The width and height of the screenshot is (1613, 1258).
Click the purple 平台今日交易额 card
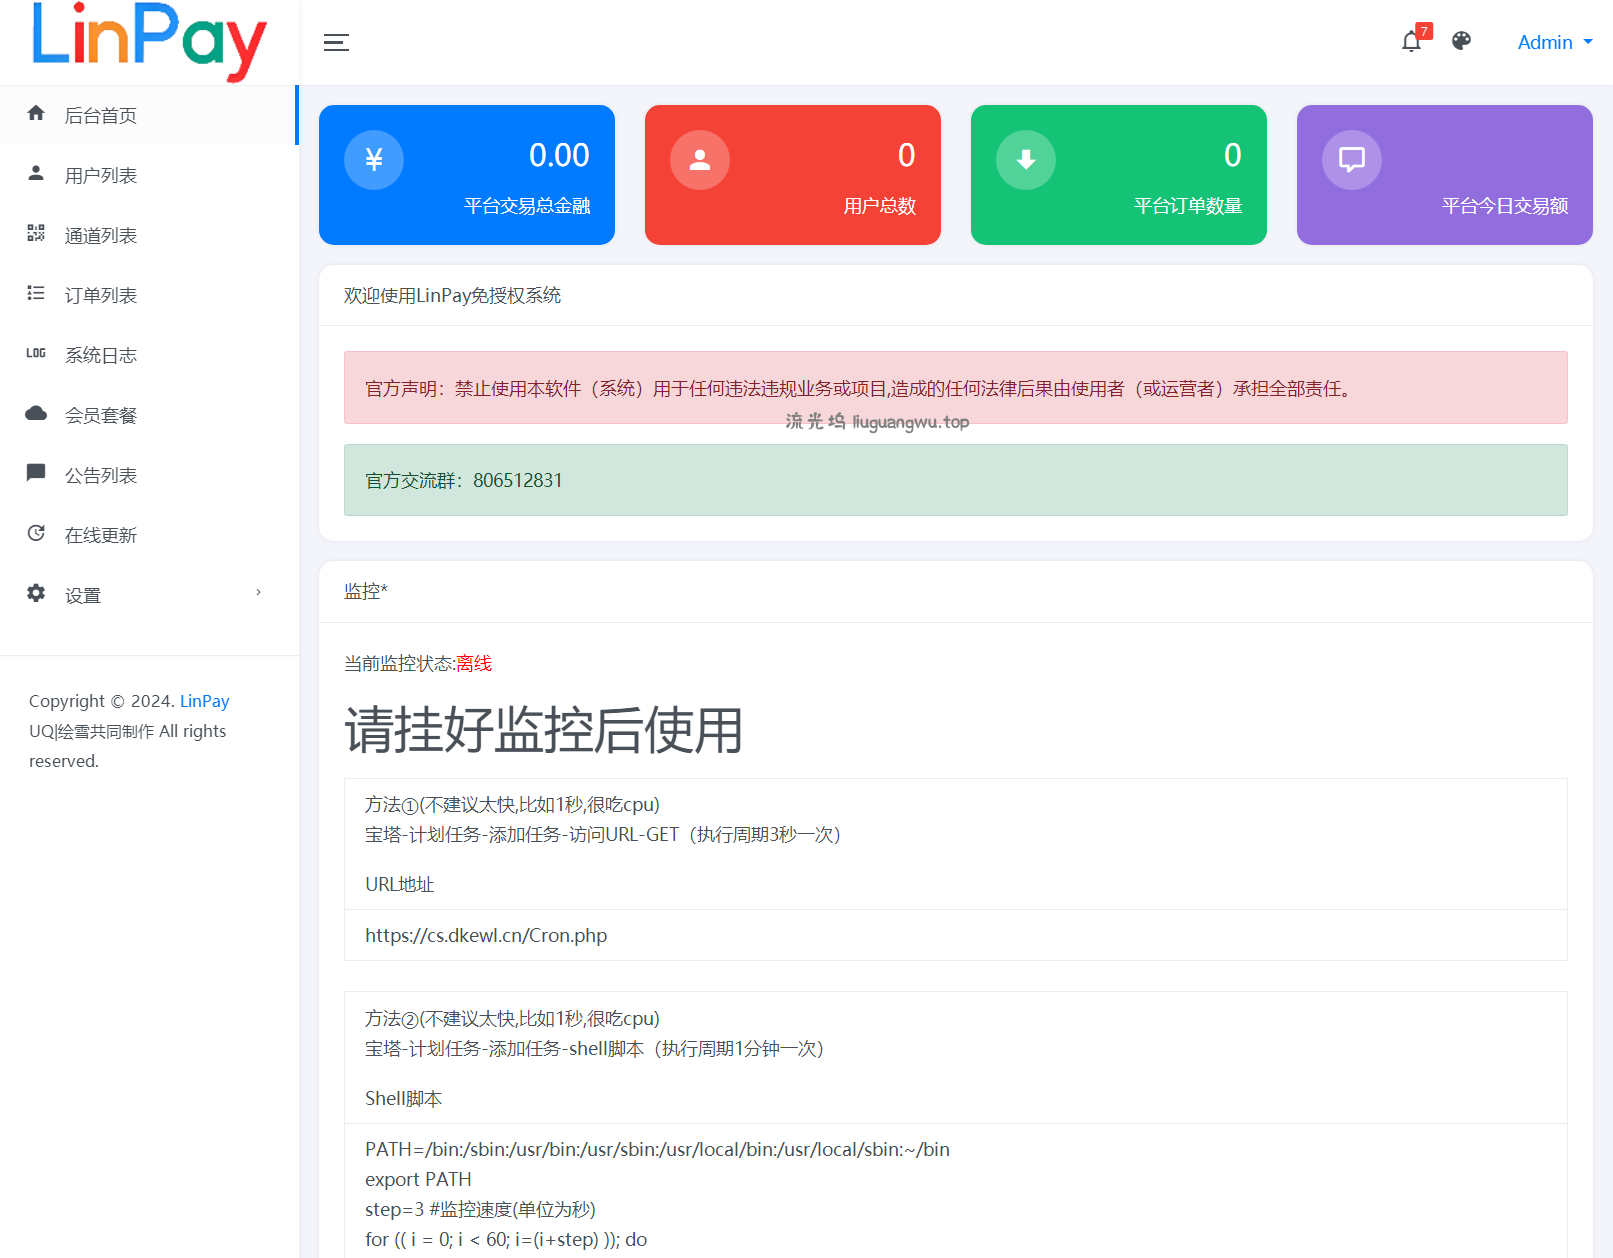(1444, 175)
